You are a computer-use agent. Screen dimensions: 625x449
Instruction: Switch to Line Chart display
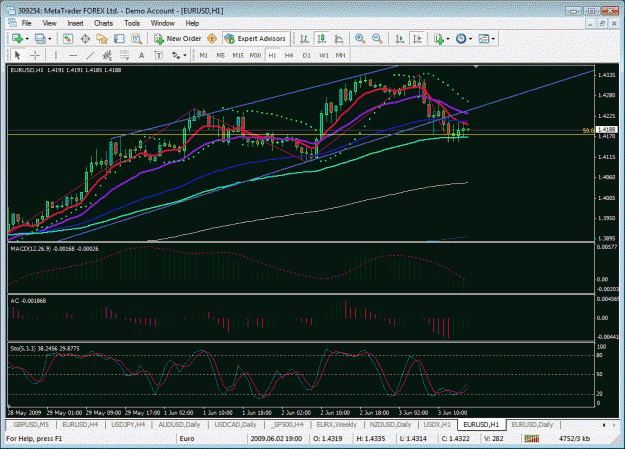[339, 39]
